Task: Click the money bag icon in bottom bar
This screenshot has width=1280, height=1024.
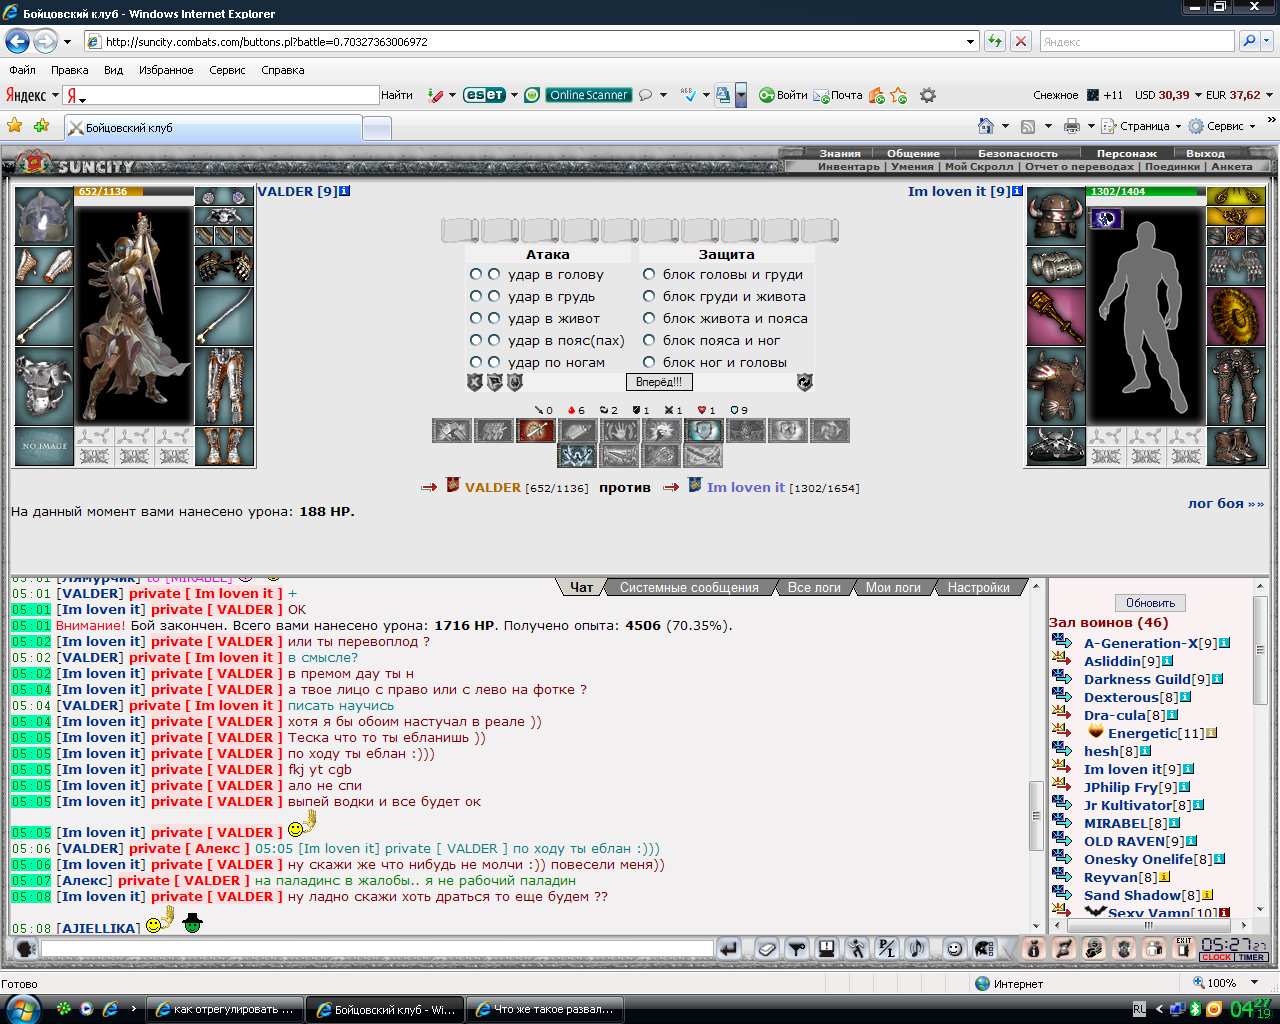Action: tap(1035, 949)
